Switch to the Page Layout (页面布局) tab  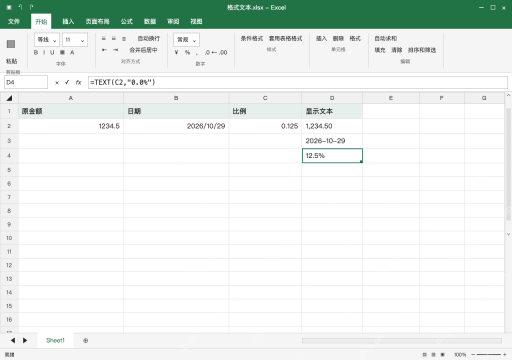point(97,21)
